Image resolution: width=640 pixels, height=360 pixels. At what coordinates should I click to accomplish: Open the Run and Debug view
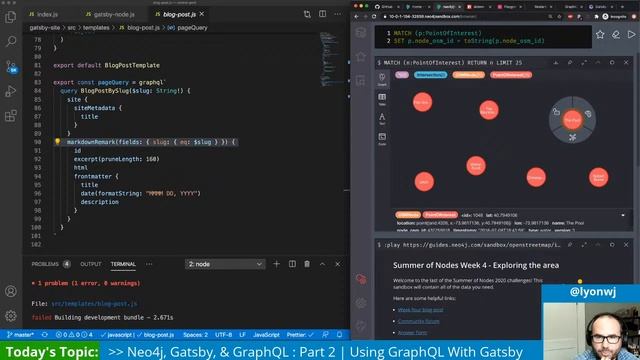coord(11,91)
